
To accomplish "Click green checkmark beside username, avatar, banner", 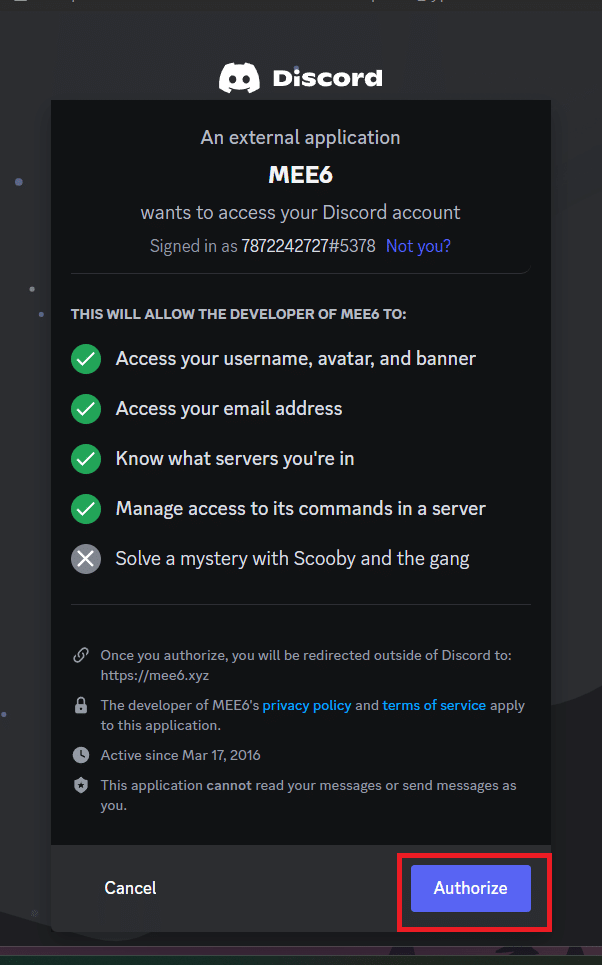I will (86, 359).
